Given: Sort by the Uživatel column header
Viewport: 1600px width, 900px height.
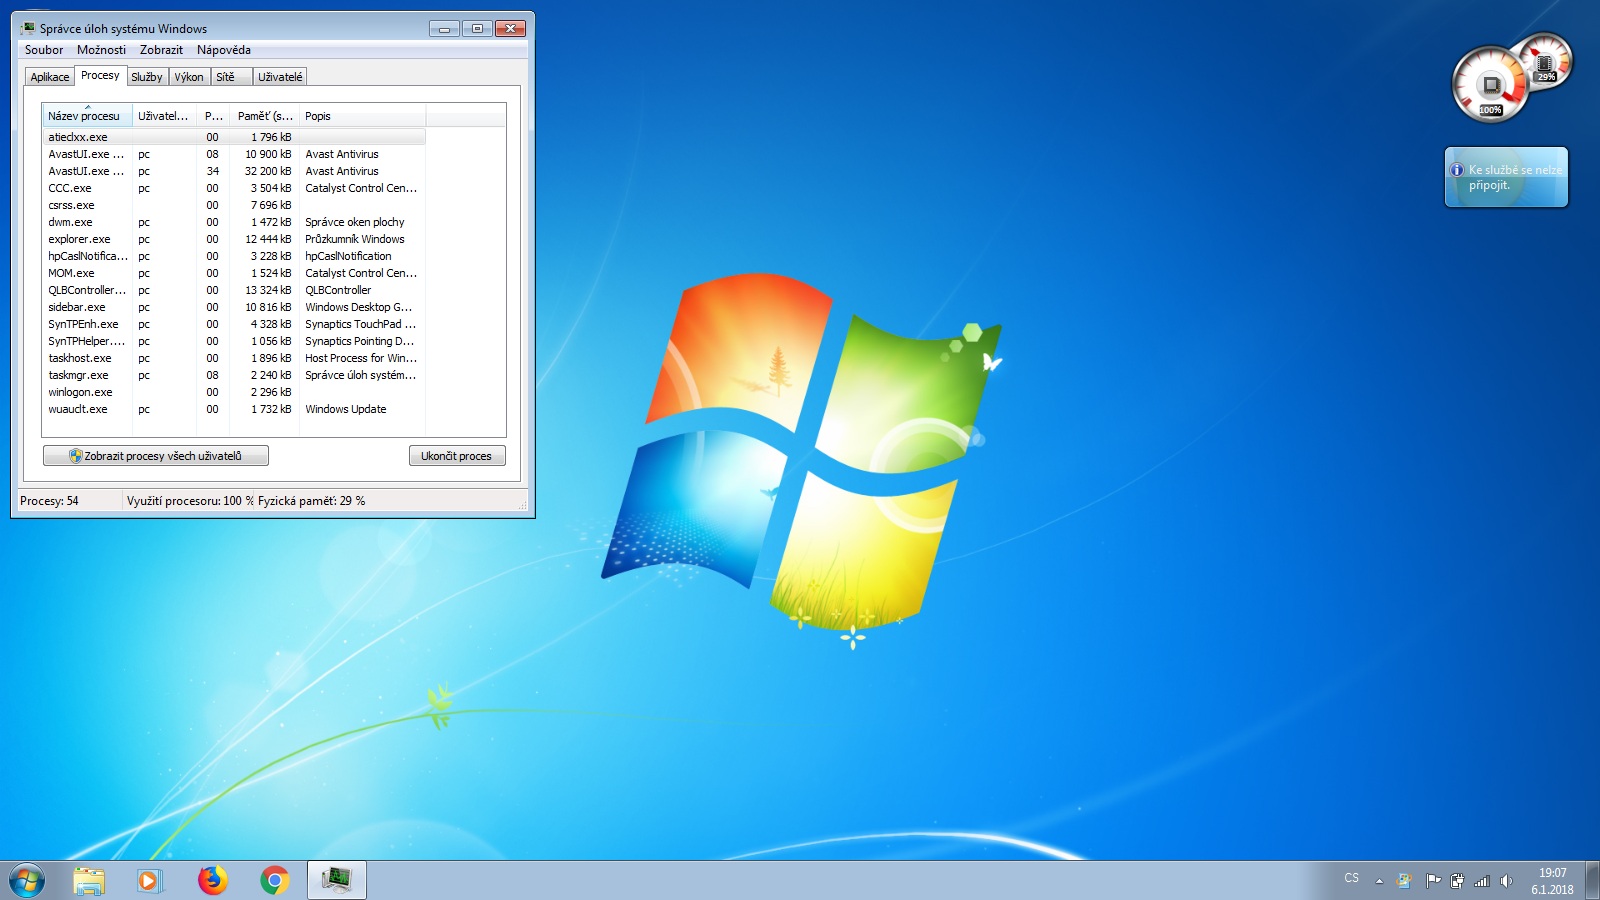Looking at the screenshot, I should (164, 116).
